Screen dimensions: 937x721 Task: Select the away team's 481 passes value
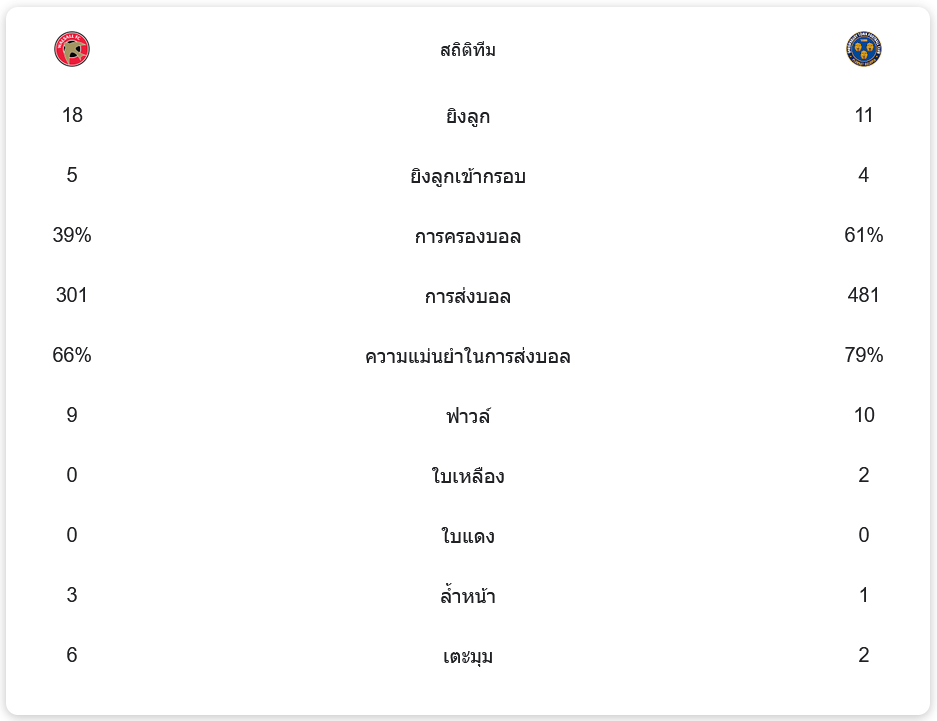tap(864, 295)
